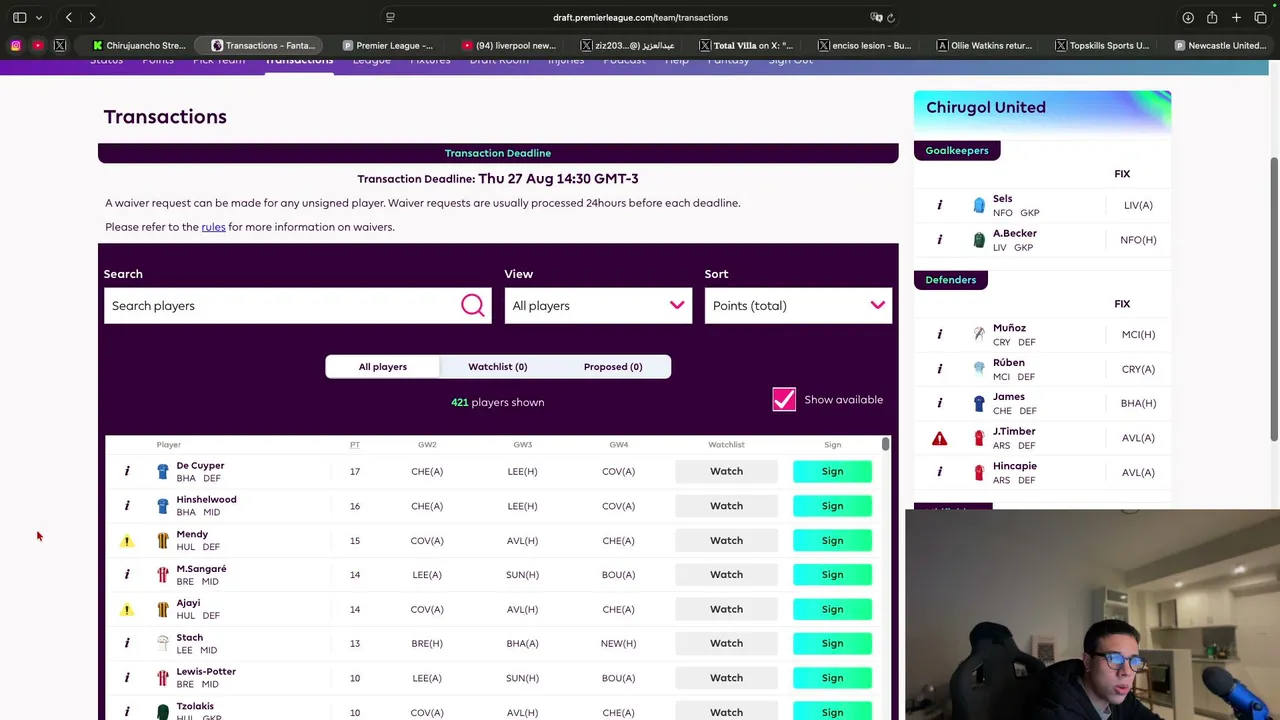Open info for A.Becker
Screen dimensions: 1280x720
point(940,239)
